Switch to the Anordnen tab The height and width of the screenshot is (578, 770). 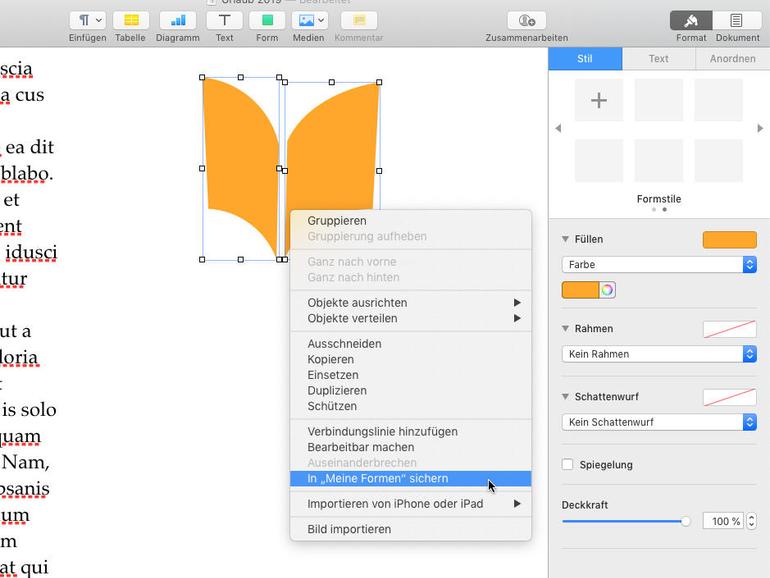(733, 59)
